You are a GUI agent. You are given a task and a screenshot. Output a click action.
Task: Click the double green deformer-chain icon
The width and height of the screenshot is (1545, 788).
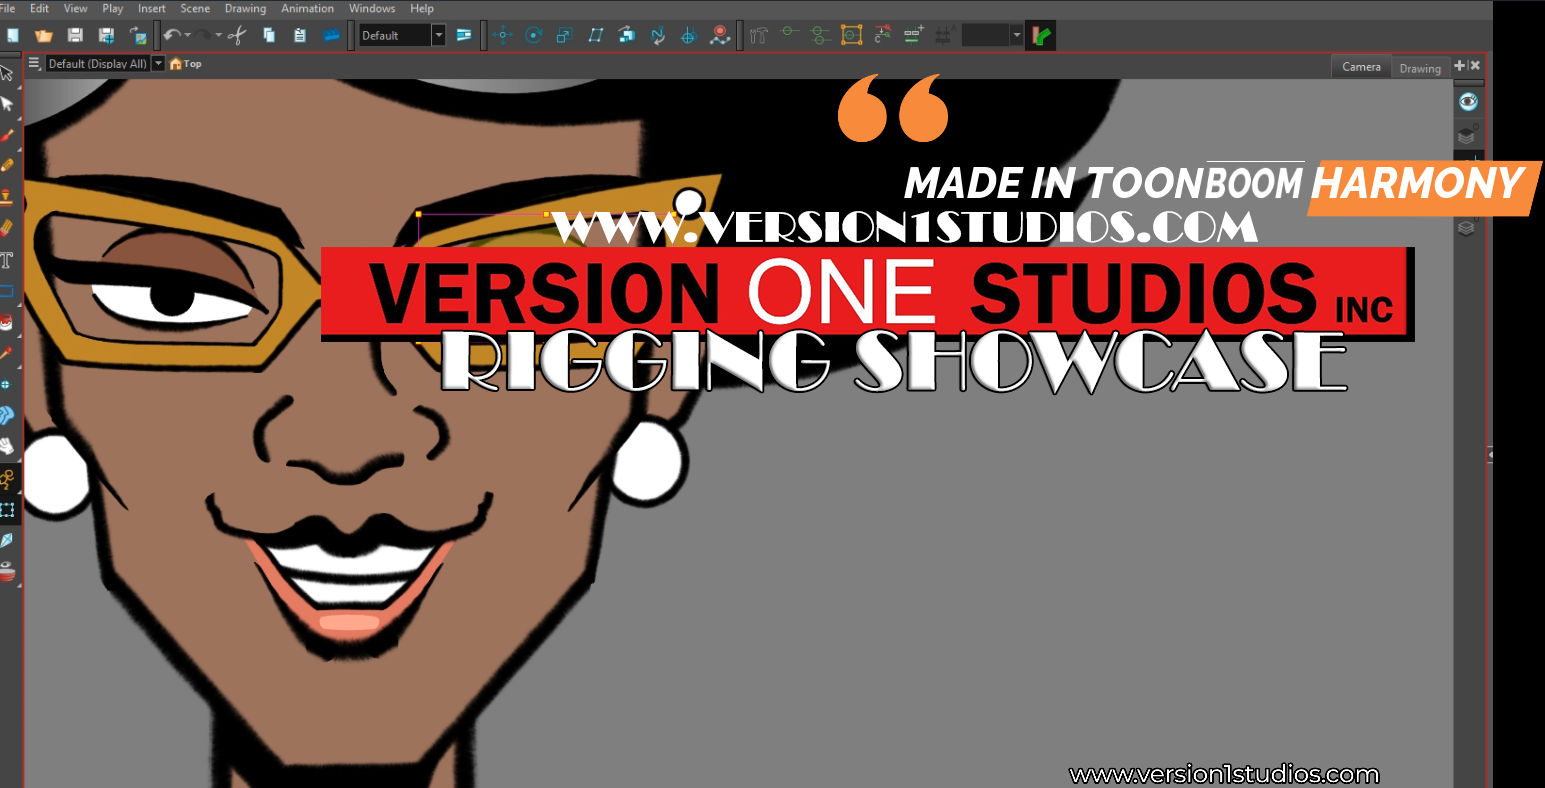click(820, 35)
